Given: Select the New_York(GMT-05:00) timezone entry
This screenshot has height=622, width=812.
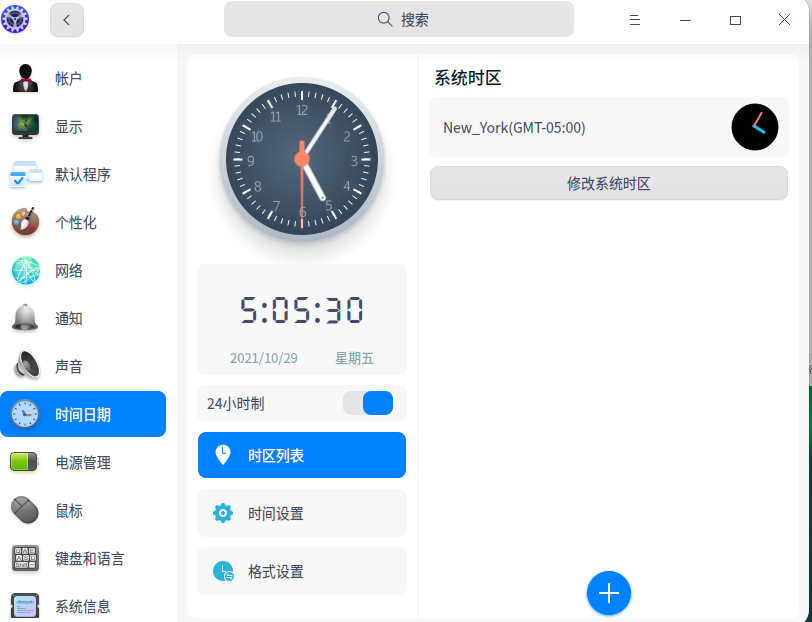Looking at the screenshot, I should pos(580,127).
